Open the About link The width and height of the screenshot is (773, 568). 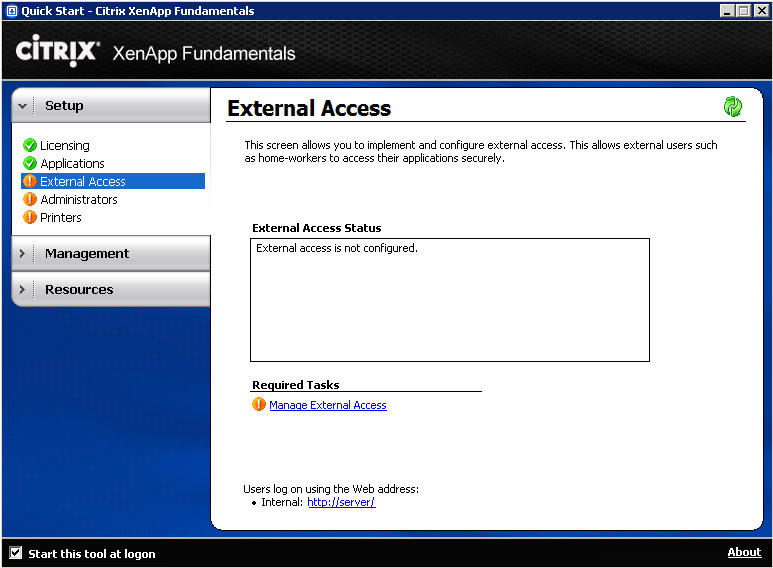pos(744,552)
